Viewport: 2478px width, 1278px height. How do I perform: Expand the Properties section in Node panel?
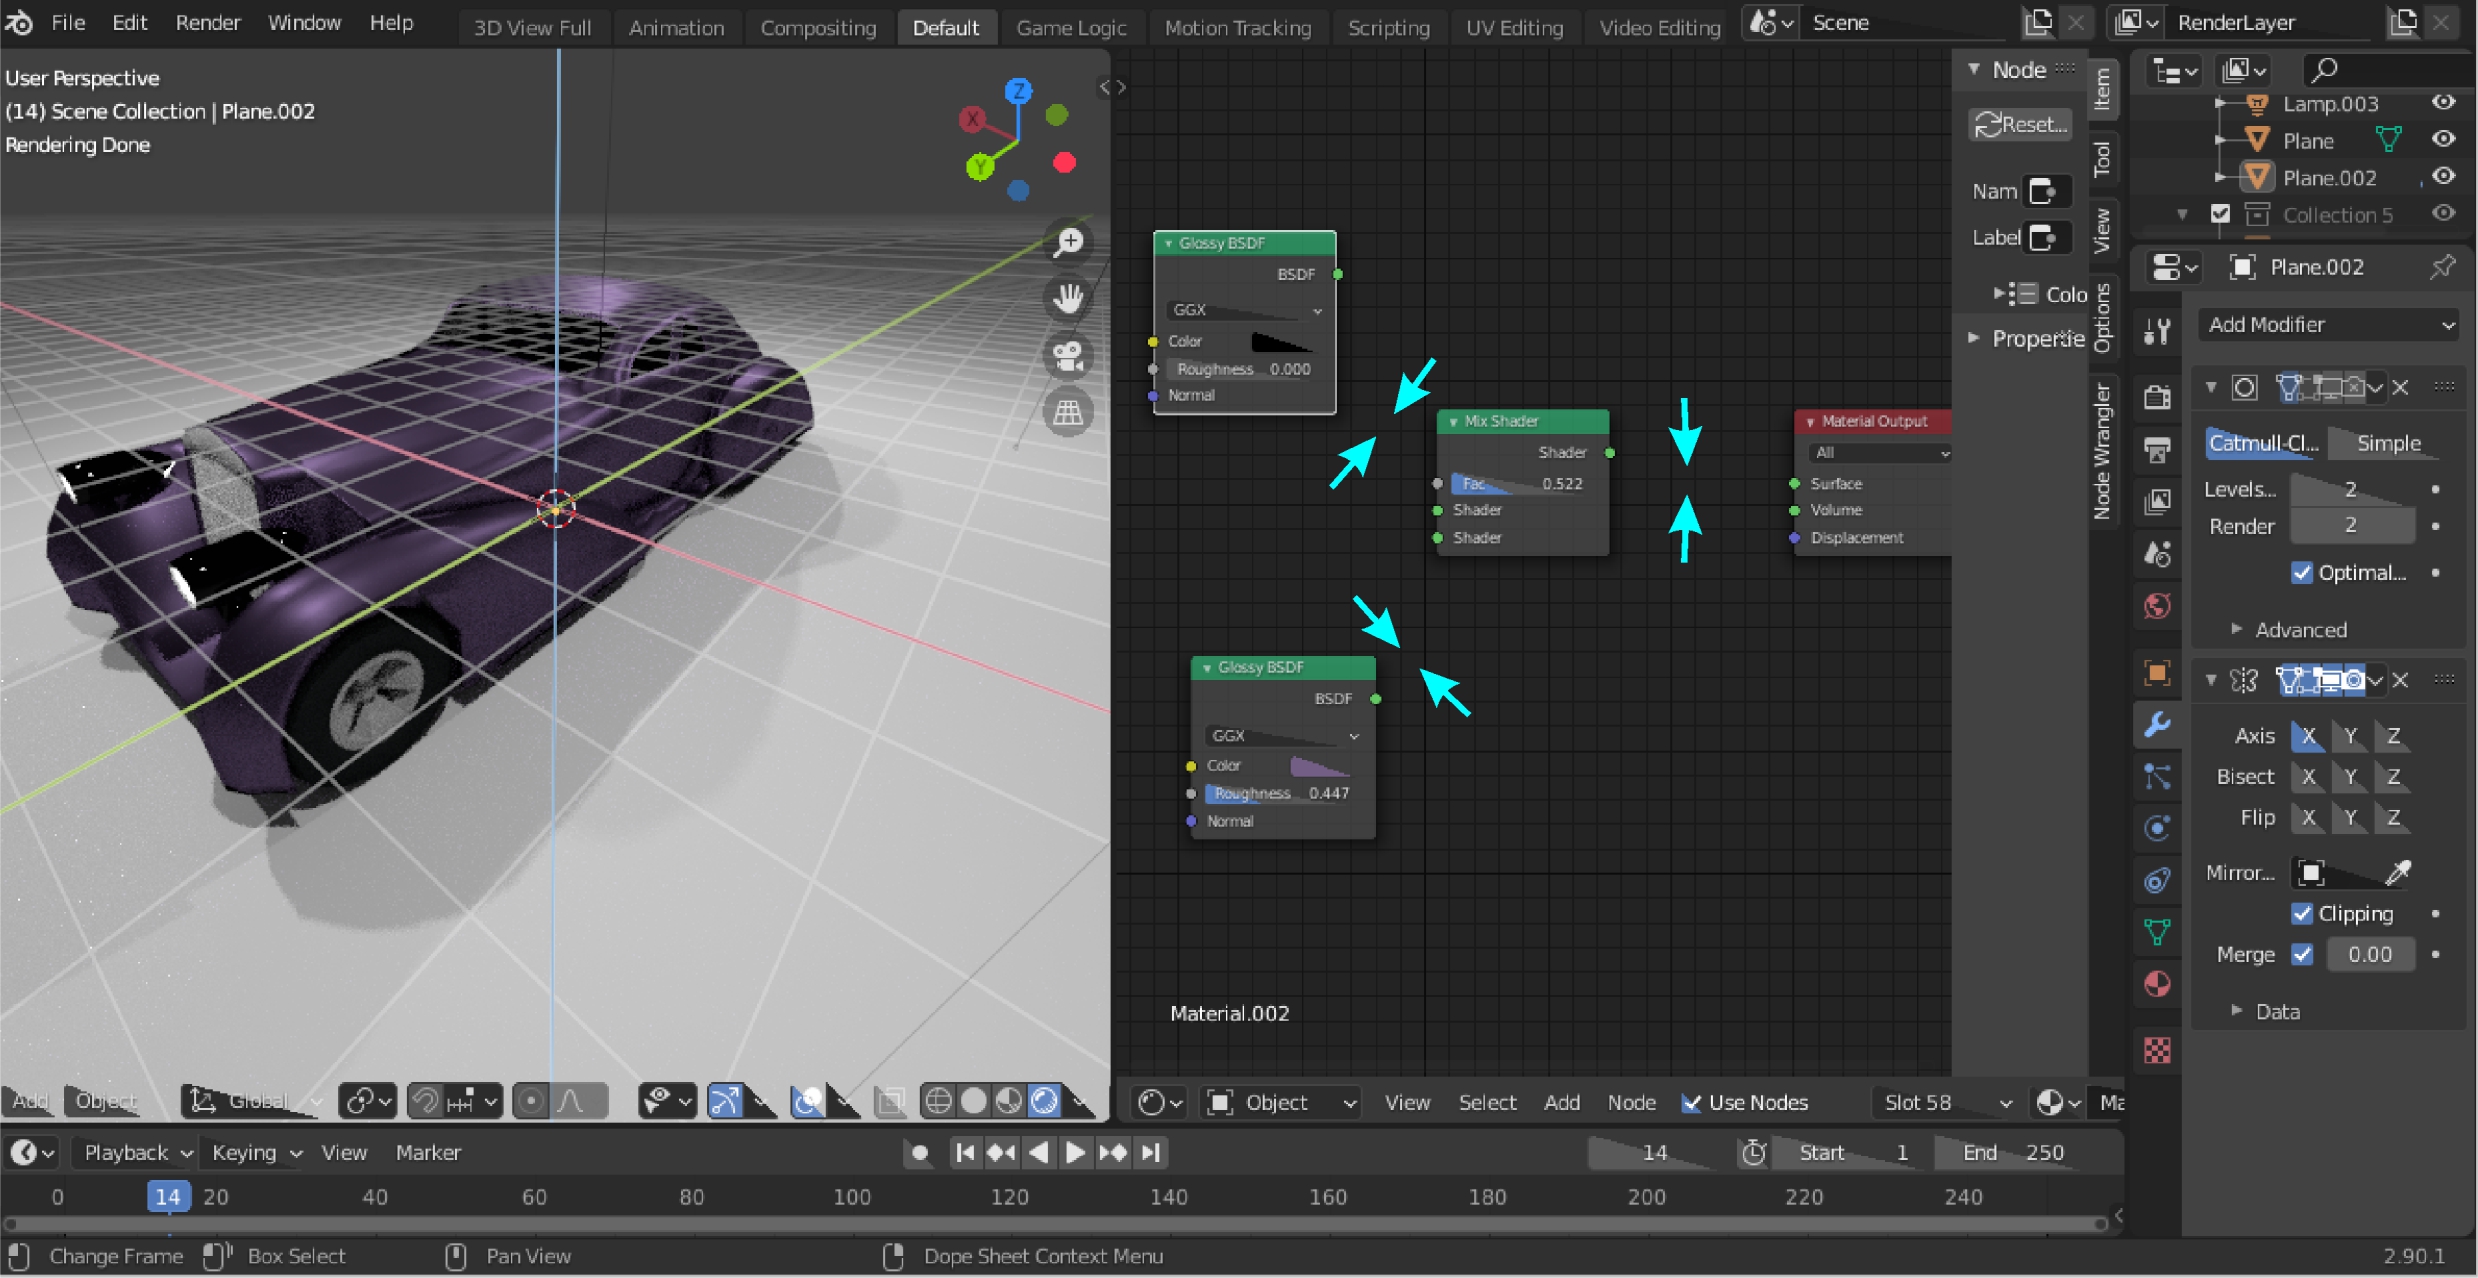(2026, 338)
